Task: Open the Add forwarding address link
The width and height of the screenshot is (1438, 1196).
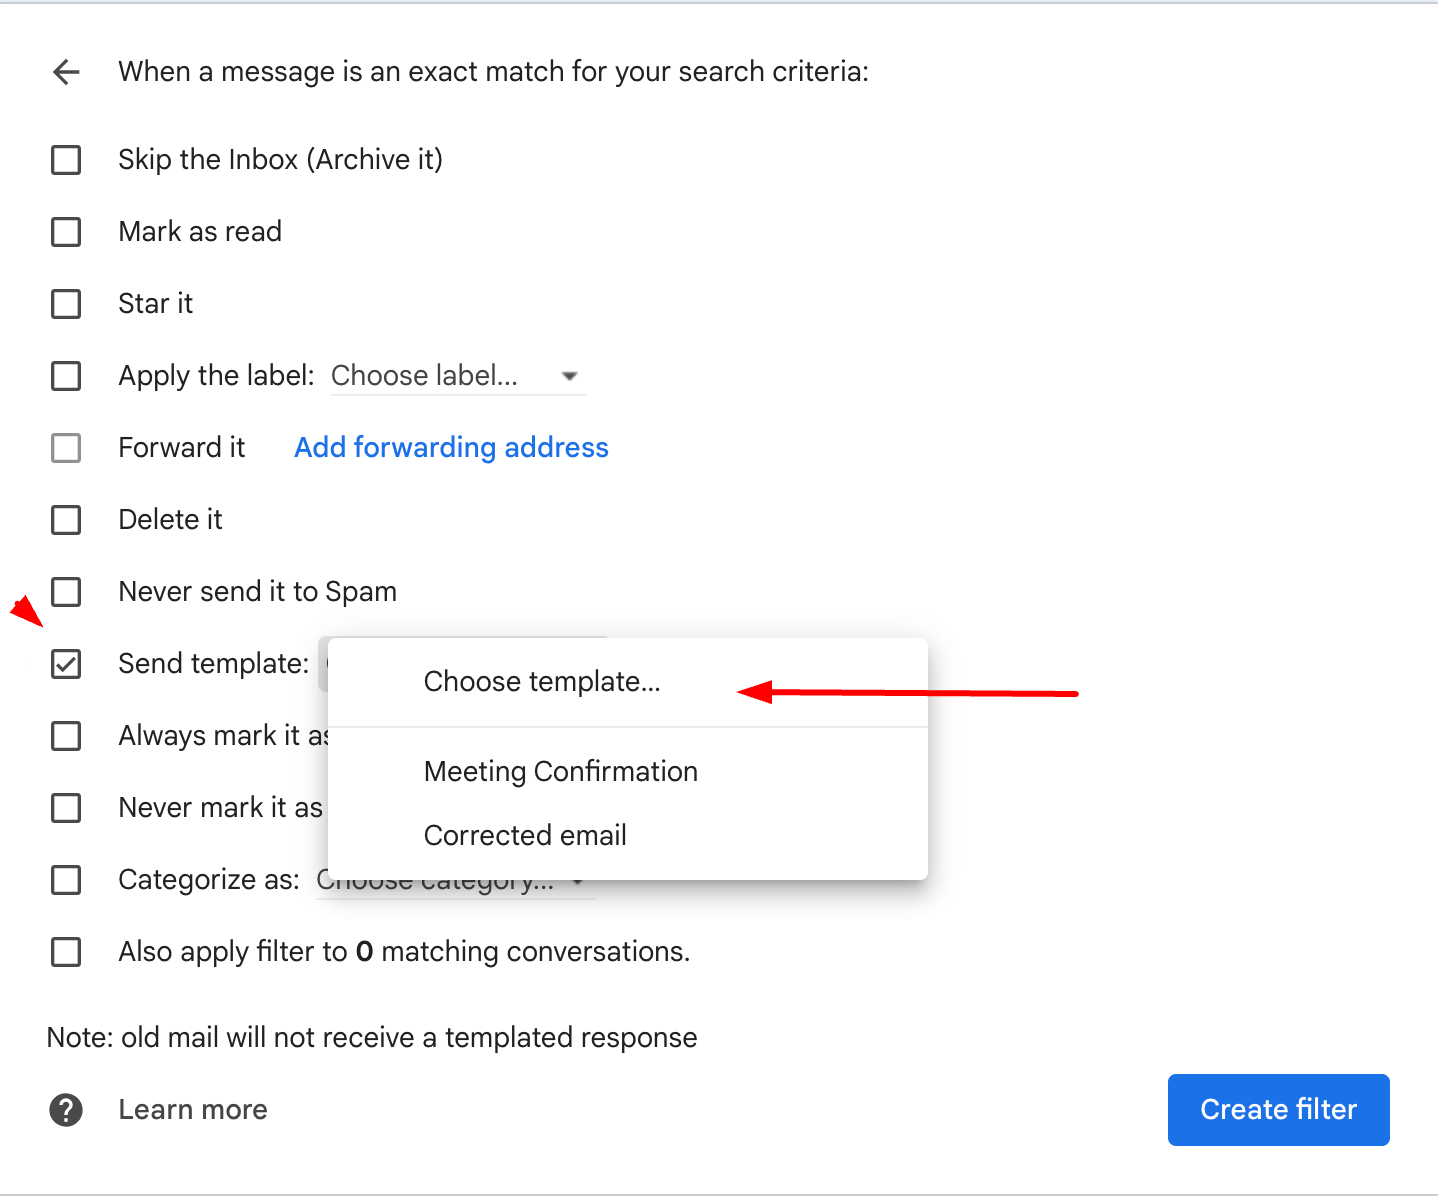Action: click(x=451, y=448)
